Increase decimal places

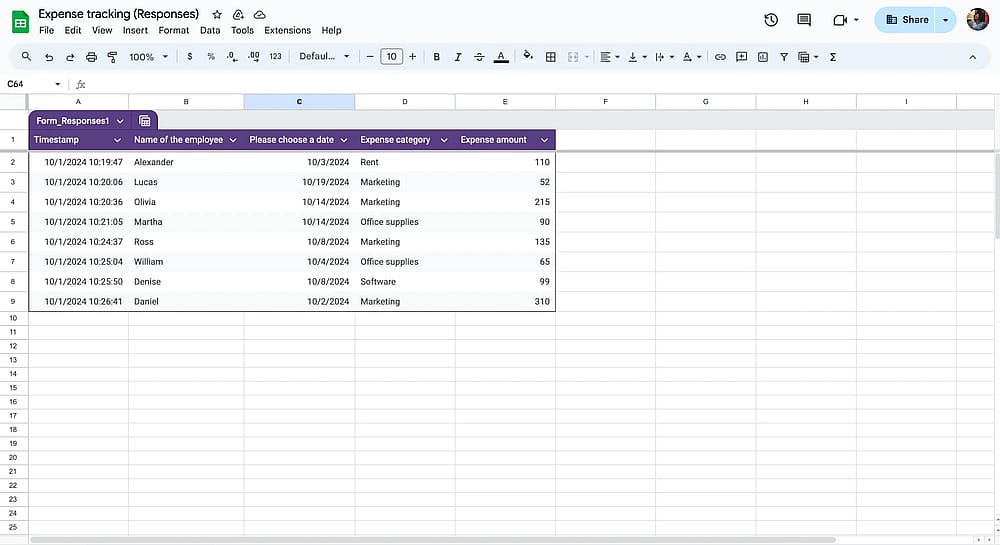[254, 57]
